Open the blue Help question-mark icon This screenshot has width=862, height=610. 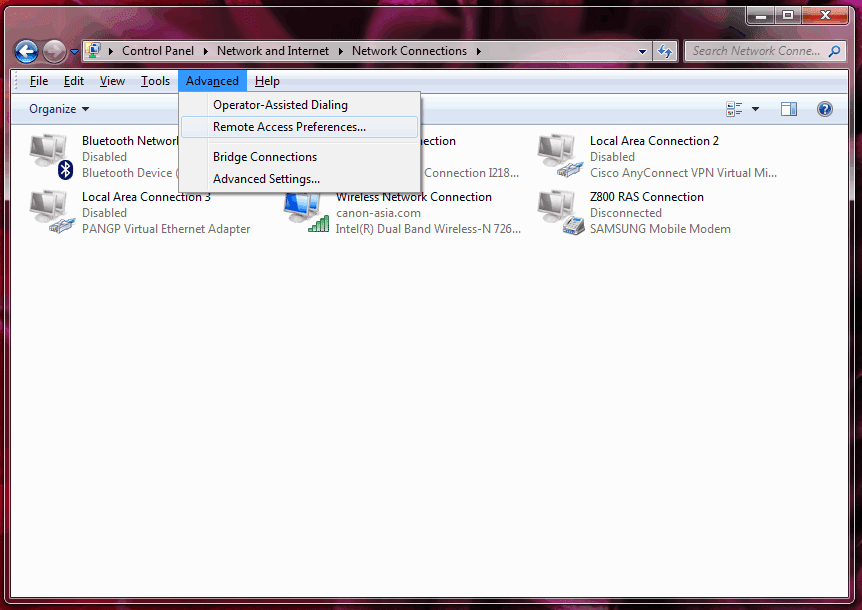coord(825,109)
